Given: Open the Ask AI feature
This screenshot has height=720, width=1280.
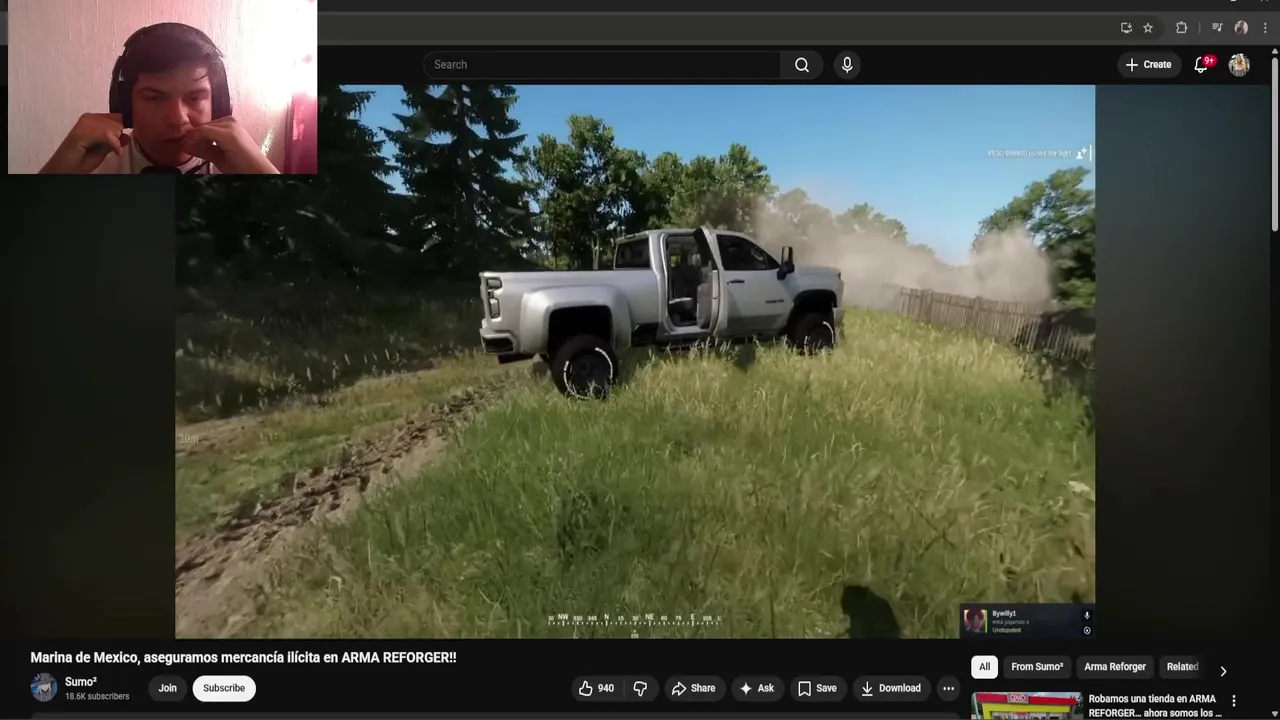Looking at the screenshot, I should (756, 688).
